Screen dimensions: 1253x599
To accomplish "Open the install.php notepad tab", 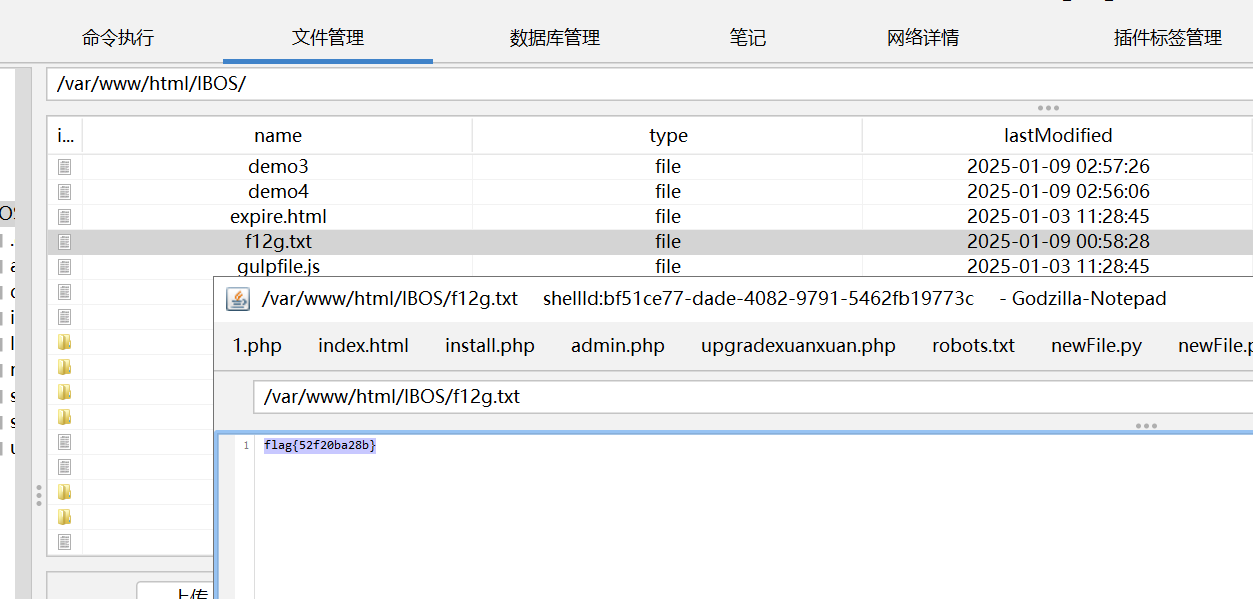I will pos(490,345).
